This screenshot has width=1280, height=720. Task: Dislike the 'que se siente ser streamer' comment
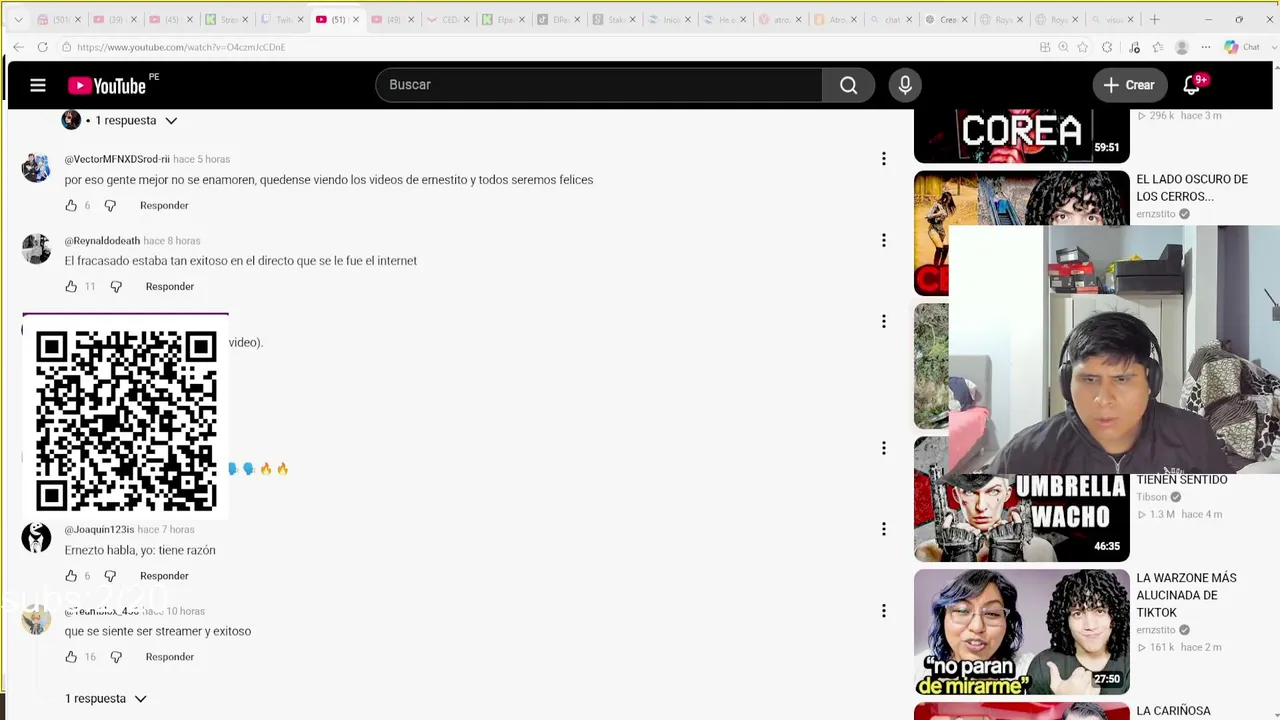coord(116,657)
